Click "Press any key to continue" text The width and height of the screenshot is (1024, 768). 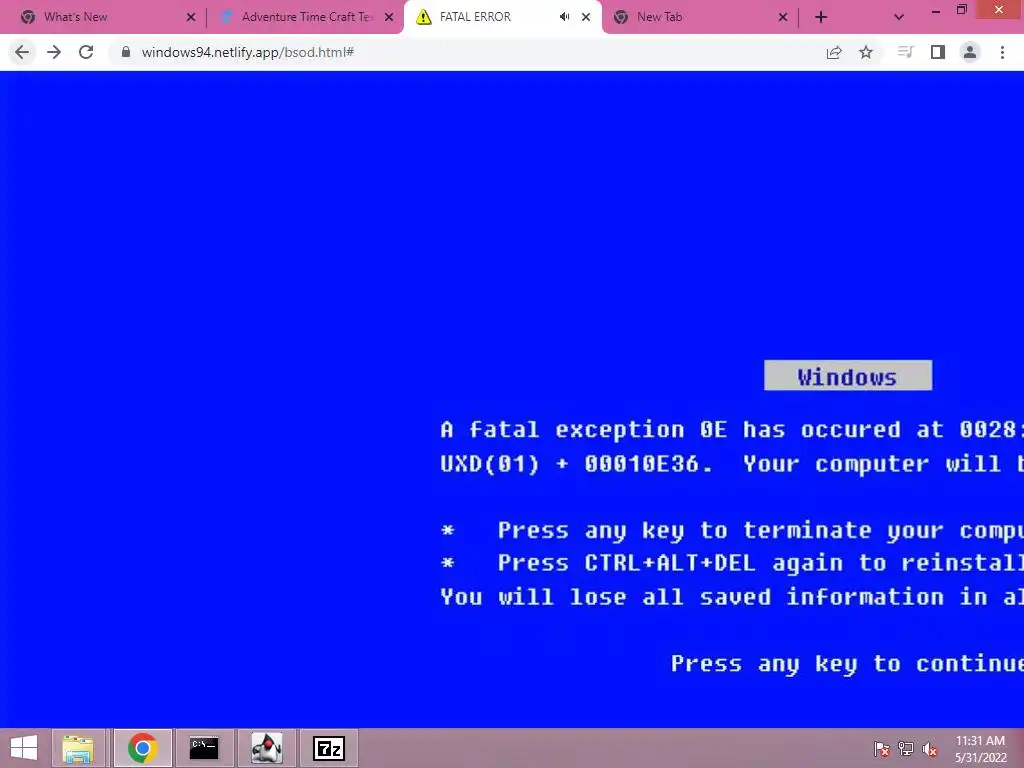tap(847, 664)
